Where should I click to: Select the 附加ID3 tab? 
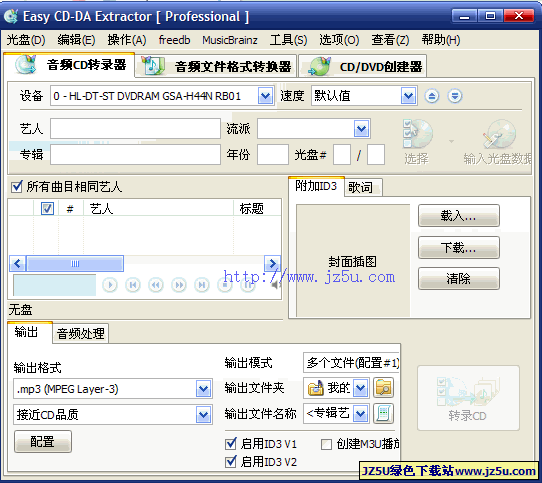316,186
